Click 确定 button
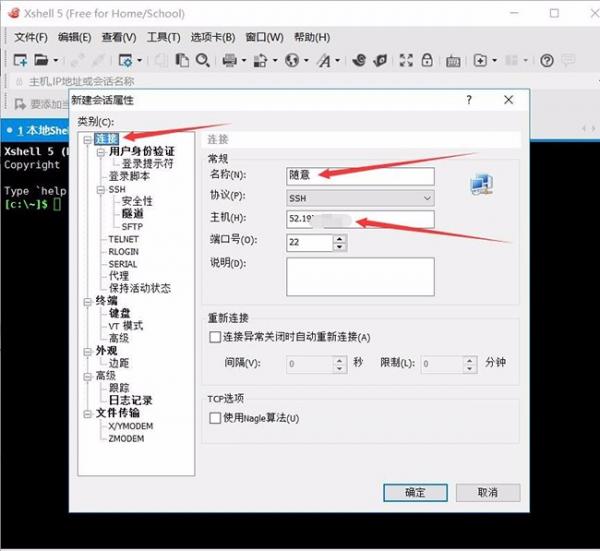The height and width of the screenshot is (551, 600). click(x=415, y=492)
